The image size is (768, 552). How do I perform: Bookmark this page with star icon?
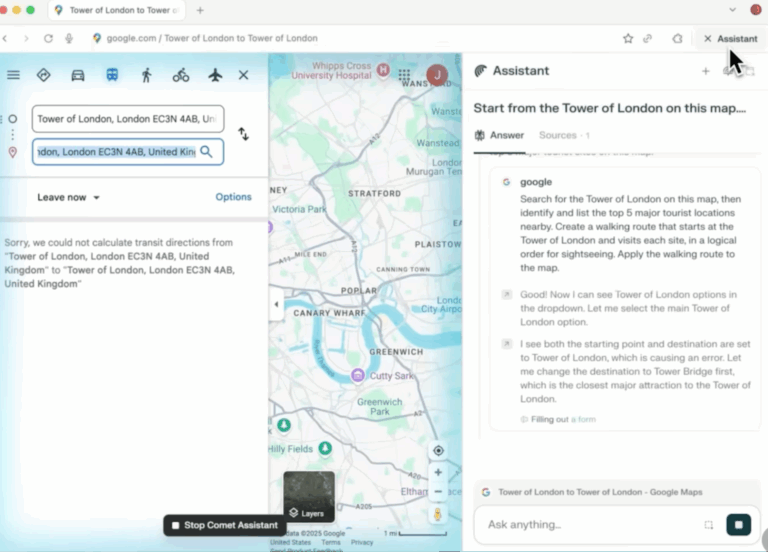click(x=628, y=38)
